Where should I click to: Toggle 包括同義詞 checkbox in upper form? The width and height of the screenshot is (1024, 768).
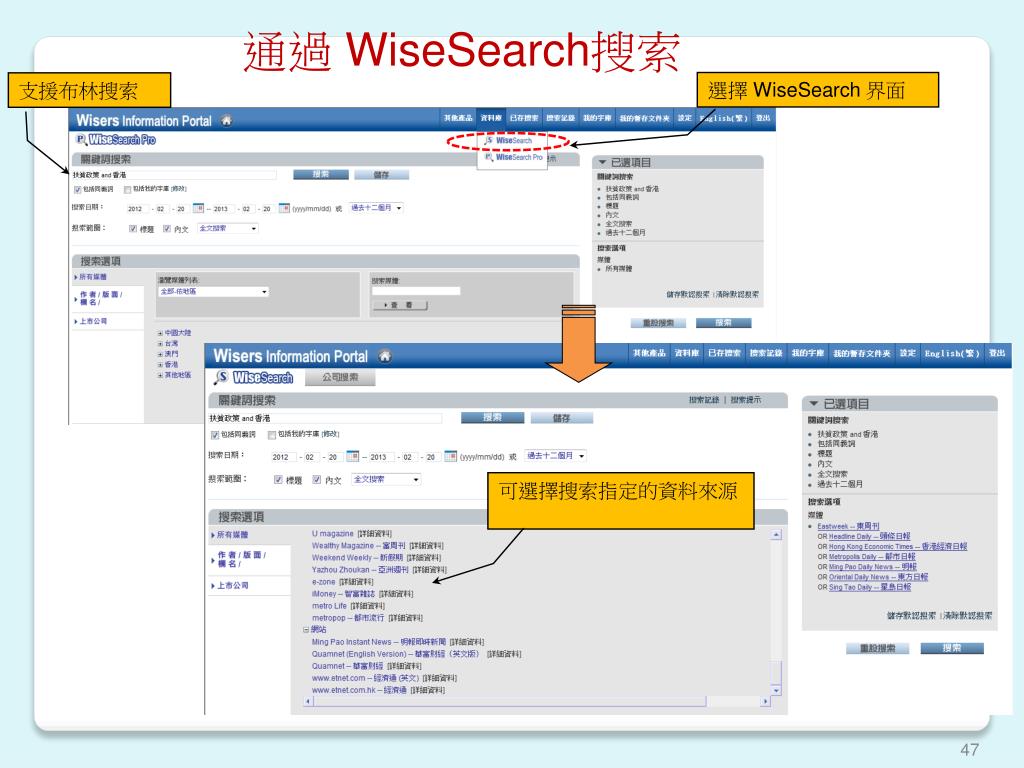point(78,189)
